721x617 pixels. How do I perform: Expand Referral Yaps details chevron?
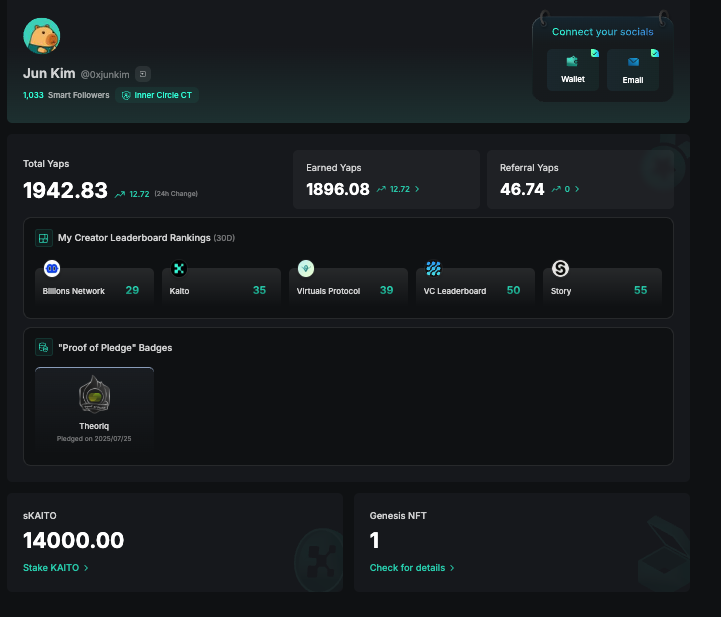[x=577, y=189]
